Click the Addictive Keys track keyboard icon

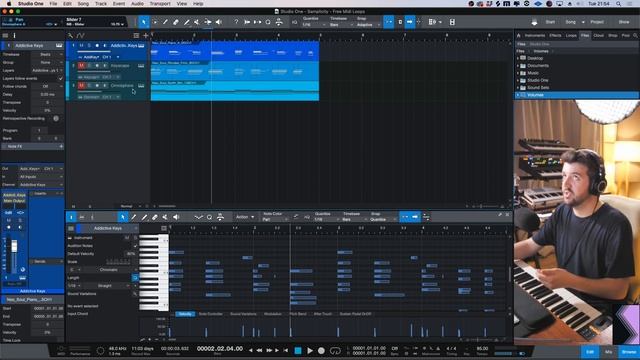point(141,46)
